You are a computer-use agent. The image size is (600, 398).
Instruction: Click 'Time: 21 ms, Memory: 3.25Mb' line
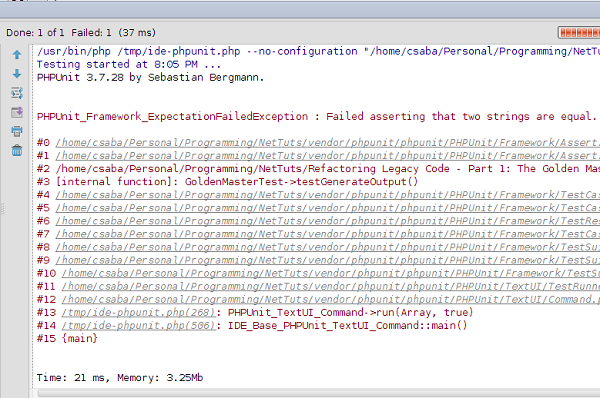click(x=120, y=378)
